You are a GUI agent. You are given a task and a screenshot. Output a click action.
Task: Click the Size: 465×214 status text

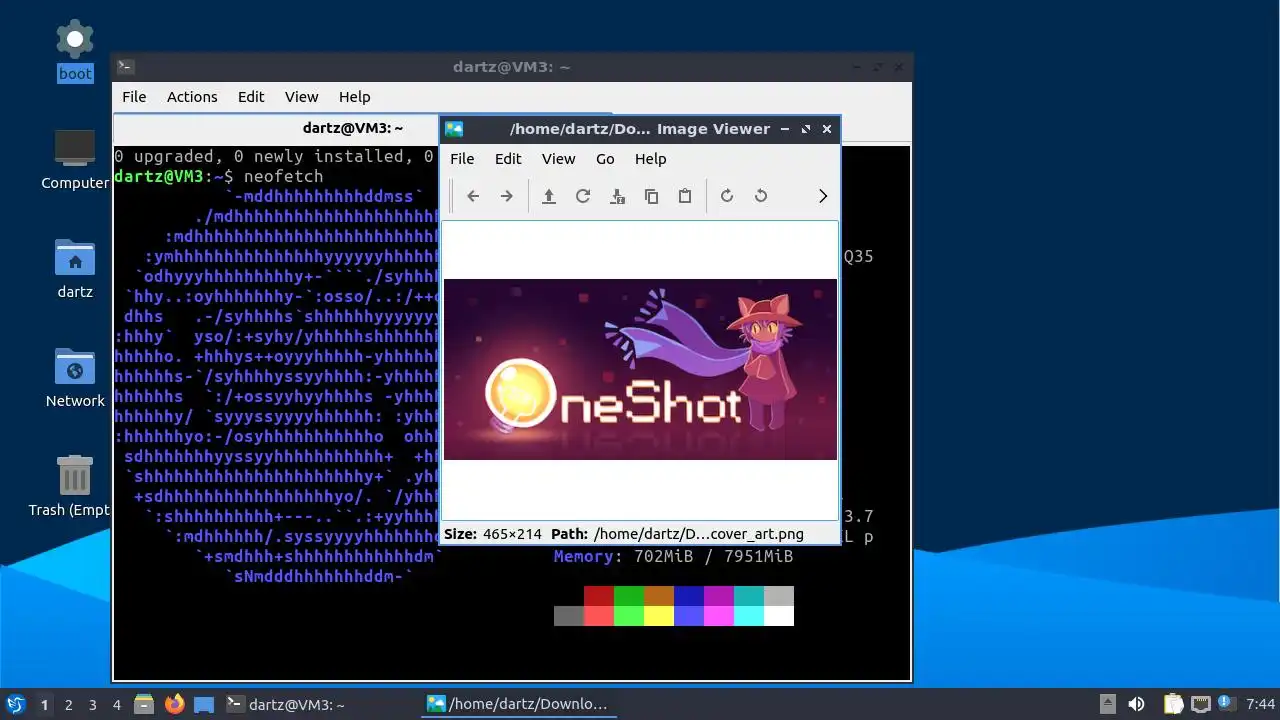point(493,534)
